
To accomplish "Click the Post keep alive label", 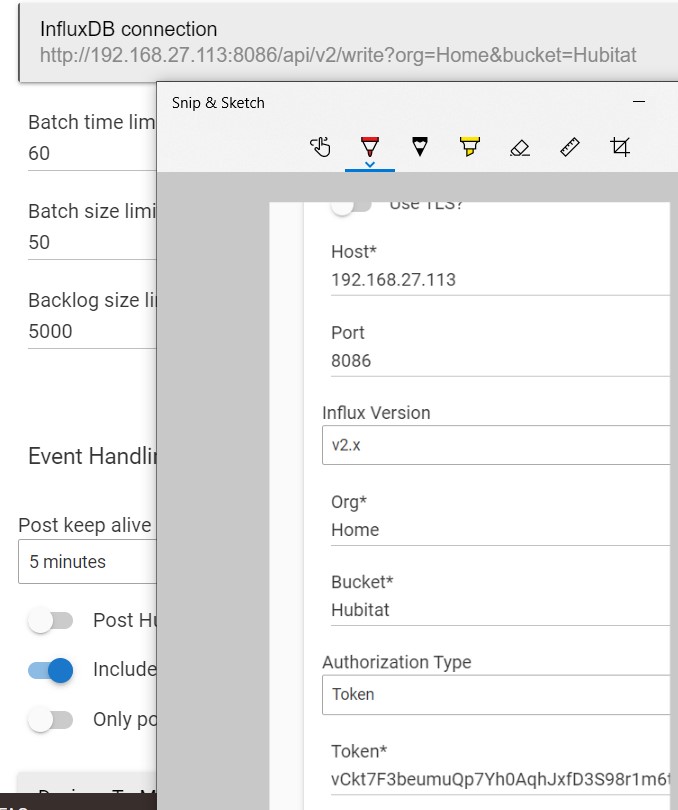I will 85,525.
